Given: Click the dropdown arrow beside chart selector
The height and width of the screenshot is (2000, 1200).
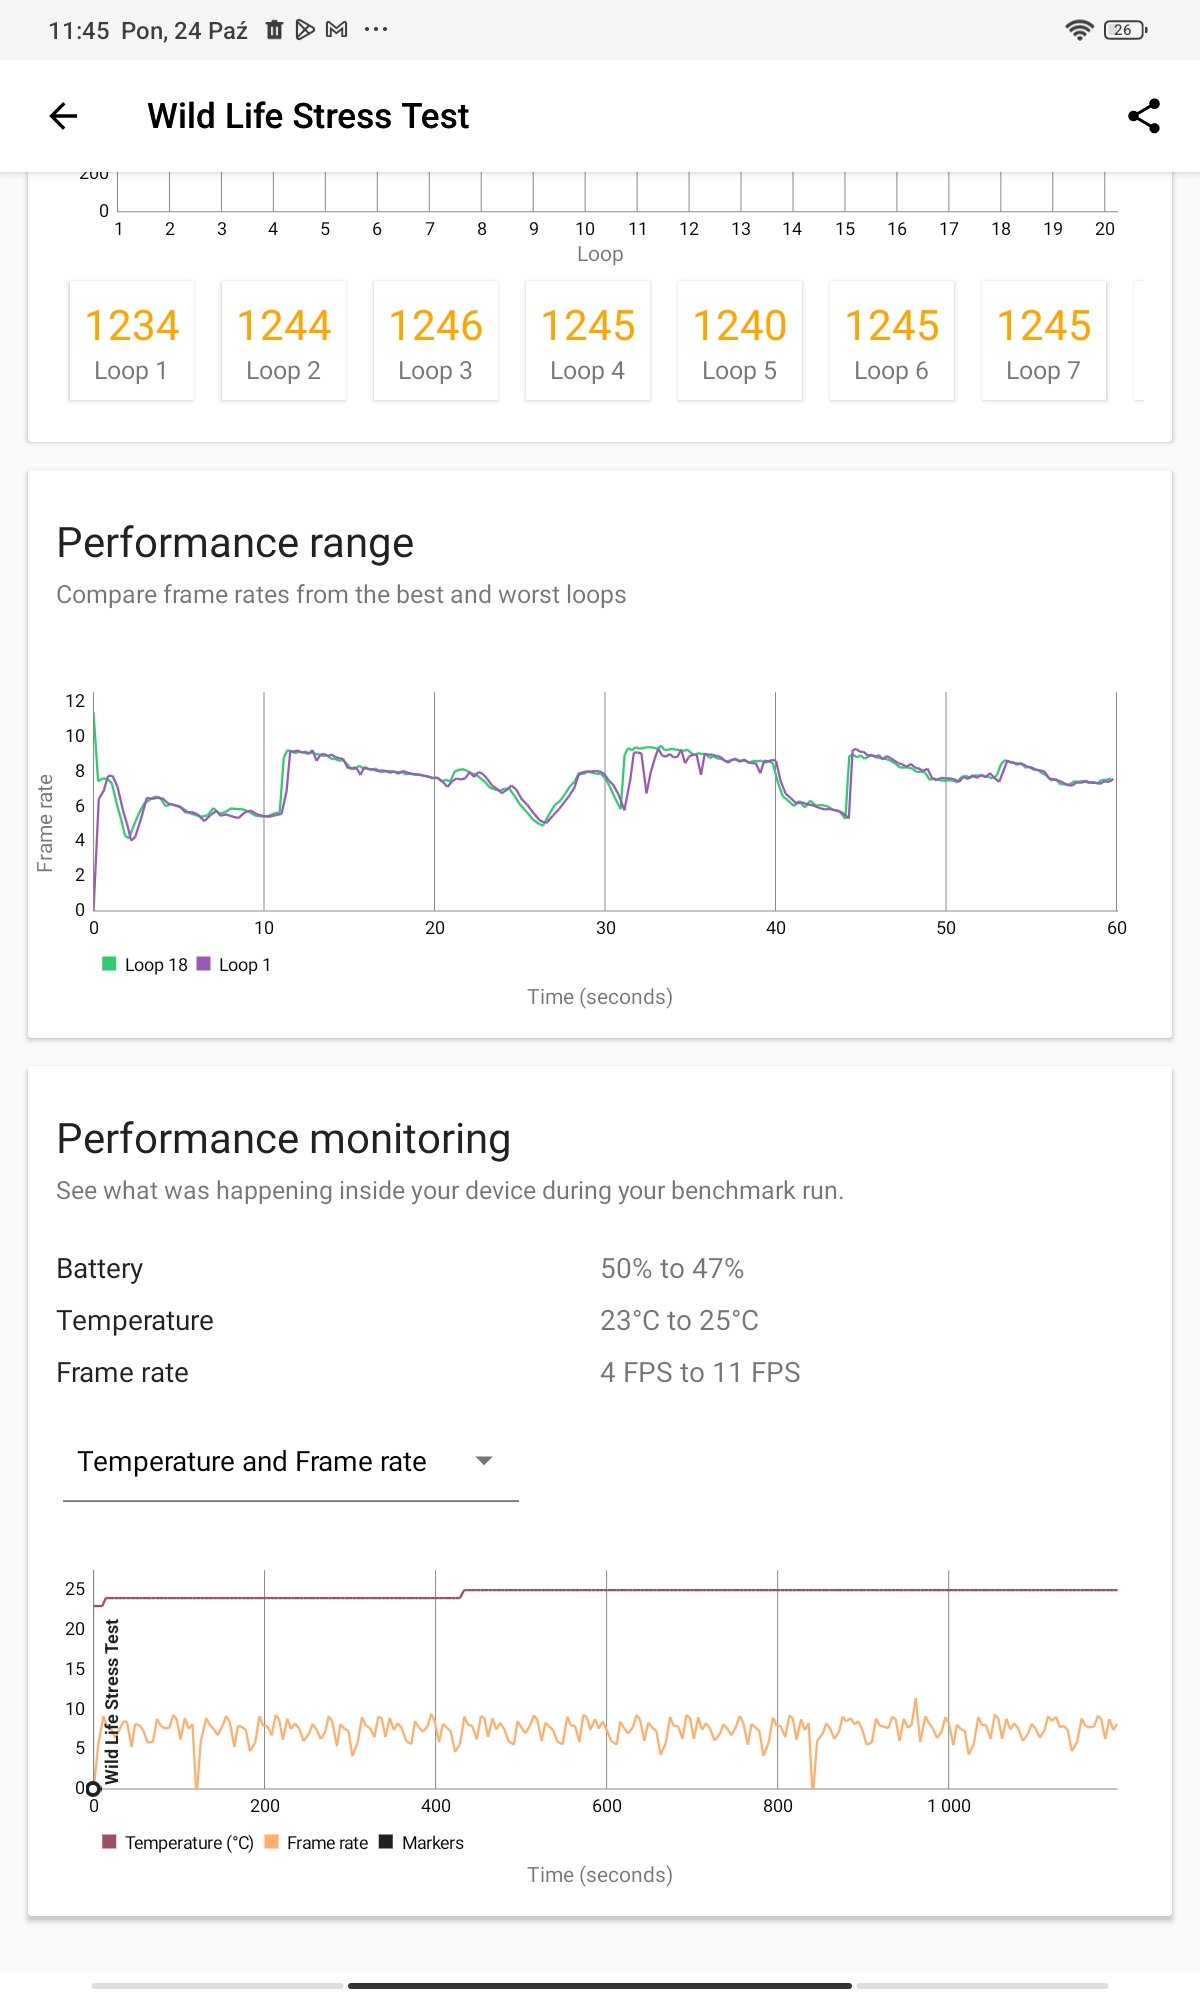Looking at the screenshot, I should coord(484,1461).
